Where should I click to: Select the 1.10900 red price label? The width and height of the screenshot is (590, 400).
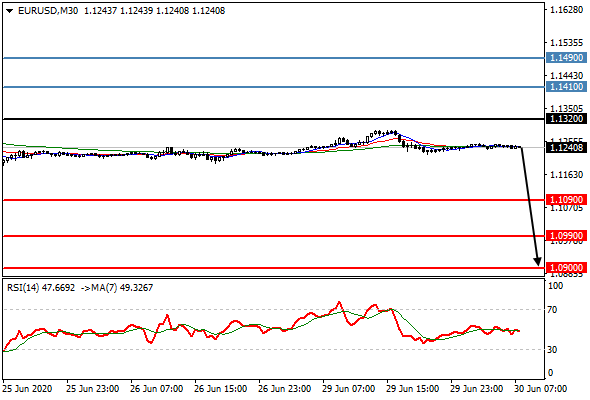pos(566,199)
